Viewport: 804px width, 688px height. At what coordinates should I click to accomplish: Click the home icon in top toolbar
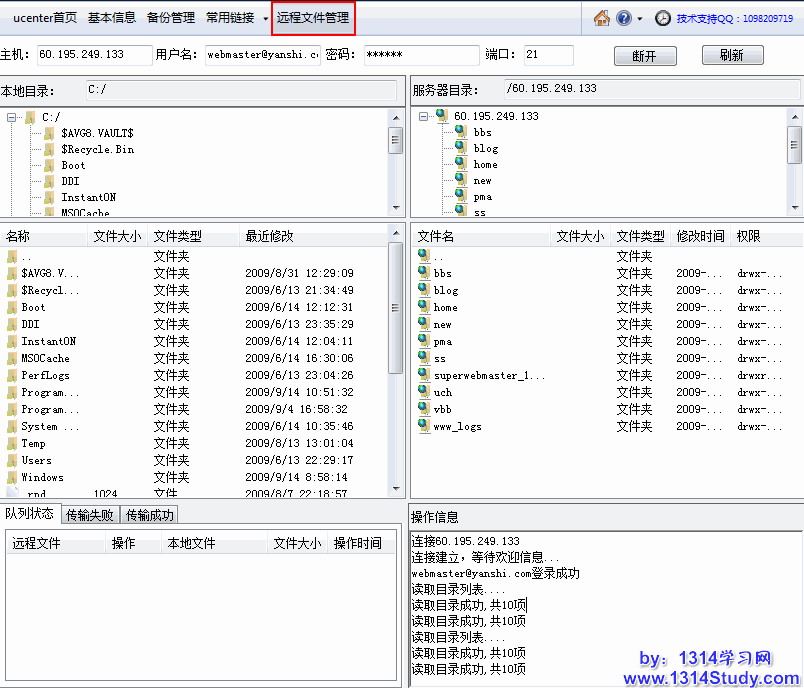601,18
